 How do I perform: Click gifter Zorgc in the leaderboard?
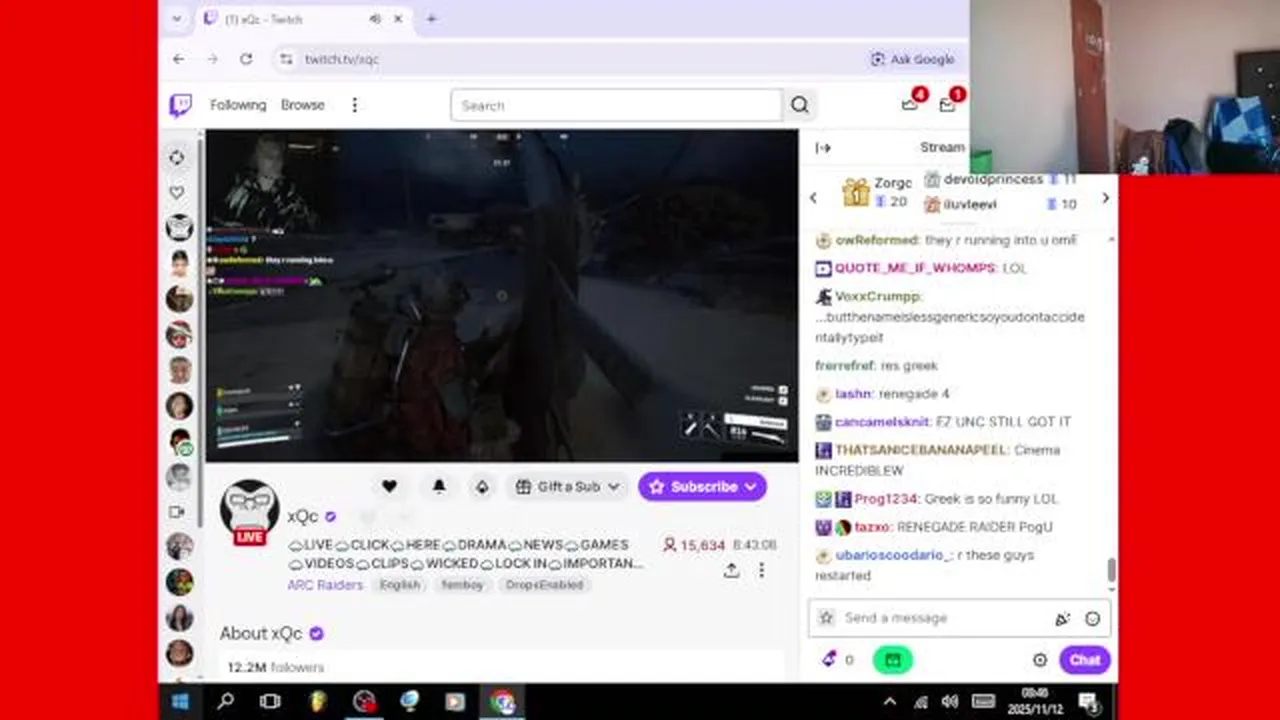893,183
